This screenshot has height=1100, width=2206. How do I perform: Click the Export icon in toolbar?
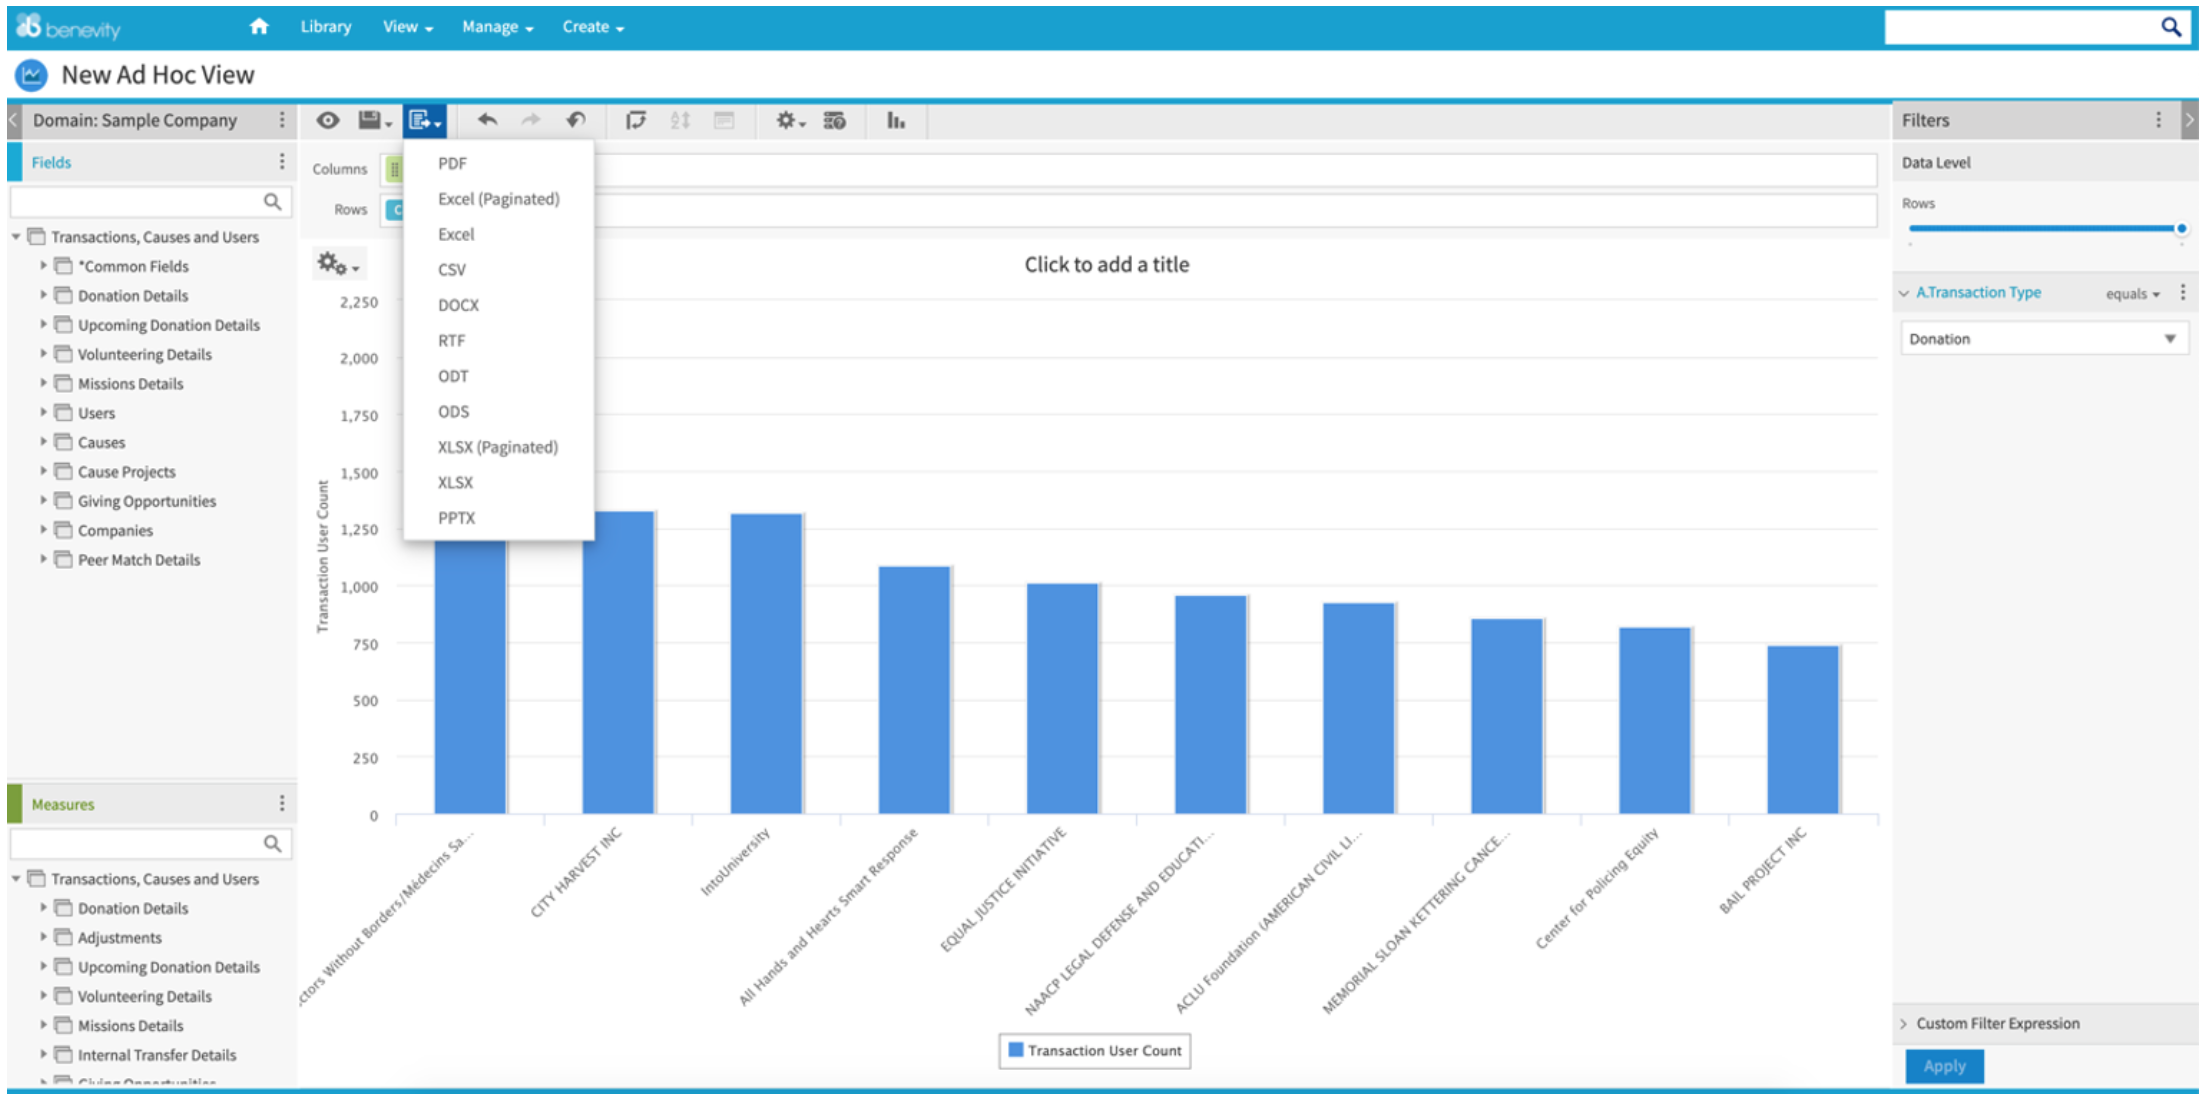click(x=425, y=121)
